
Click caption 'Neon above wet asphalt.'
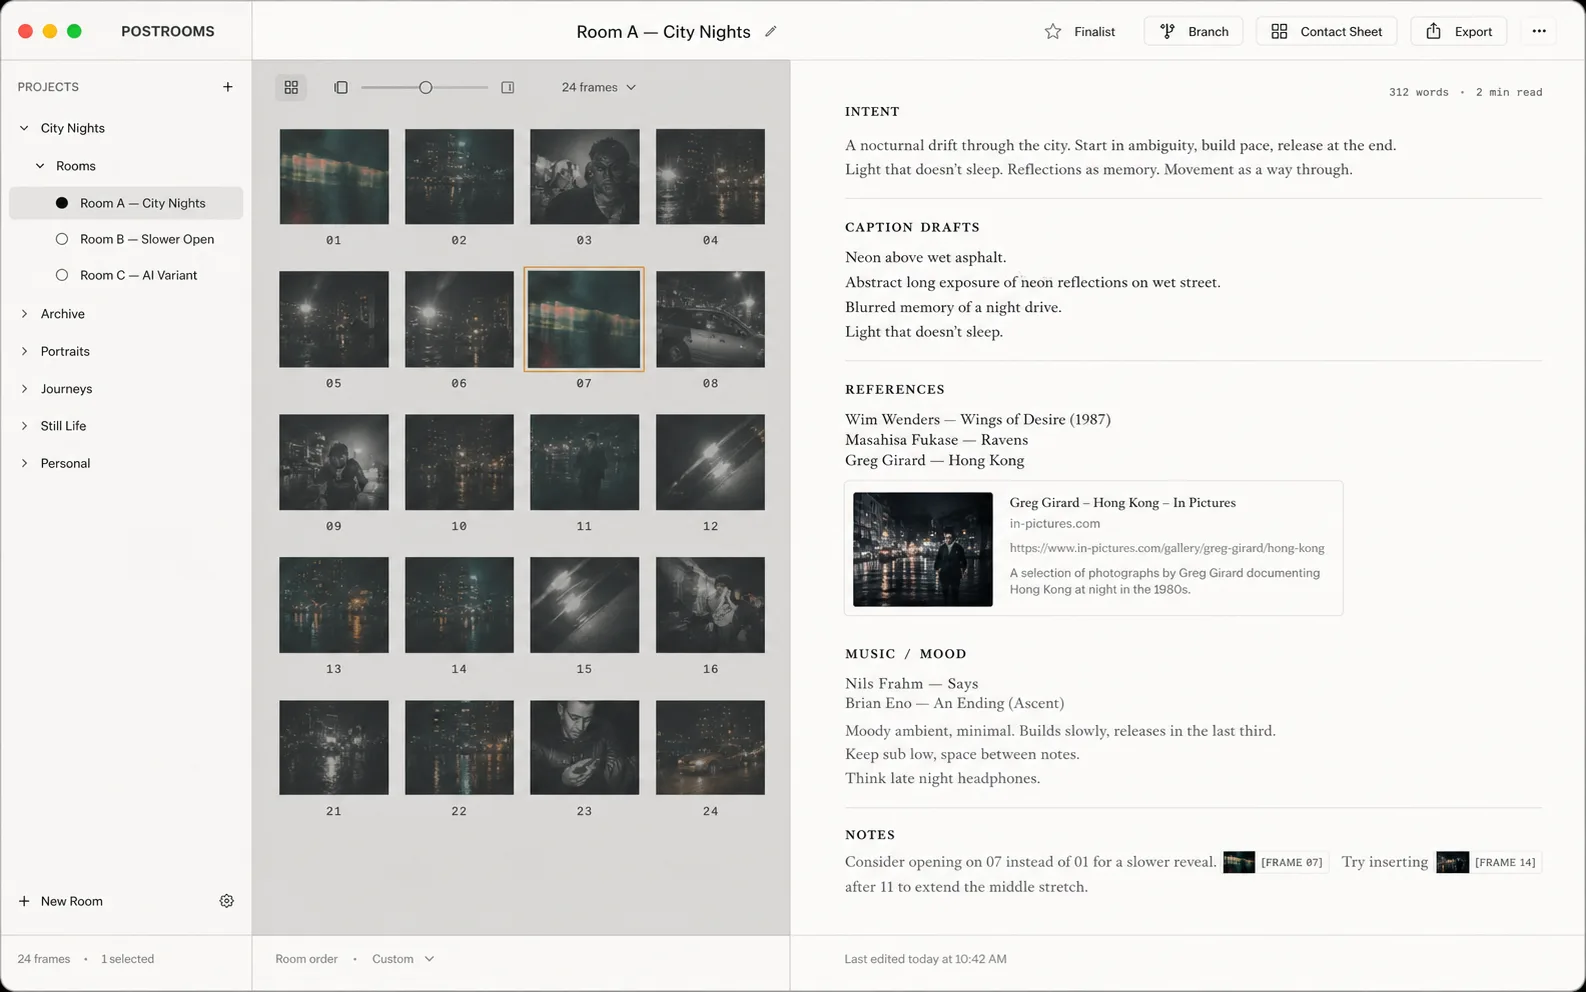click(x=926, y=258)
